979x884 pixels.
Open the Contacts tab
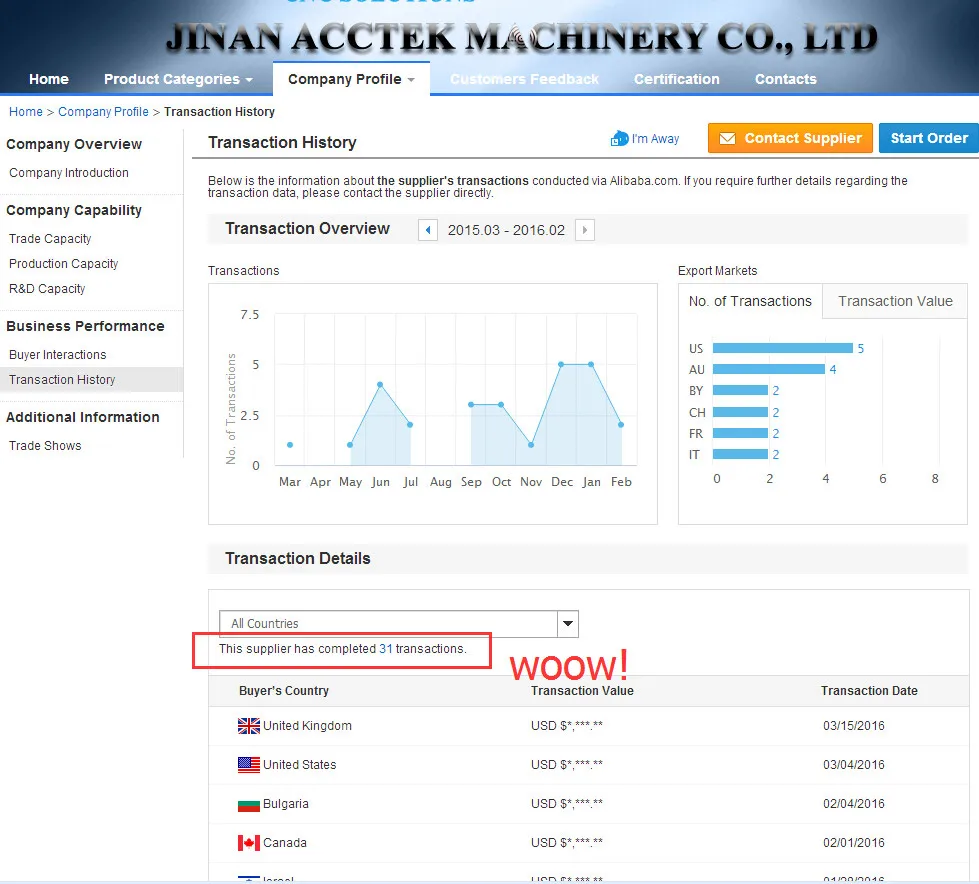(x=785, y=79)
